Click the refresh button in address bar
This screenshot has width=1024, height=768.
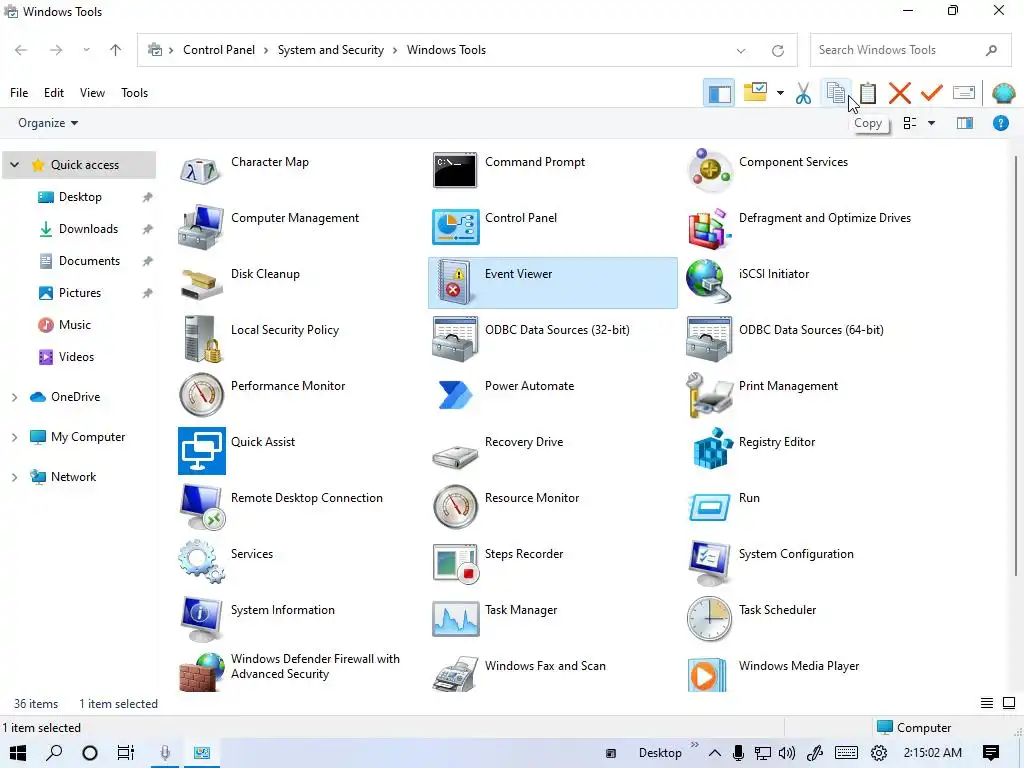pos(778,50)
